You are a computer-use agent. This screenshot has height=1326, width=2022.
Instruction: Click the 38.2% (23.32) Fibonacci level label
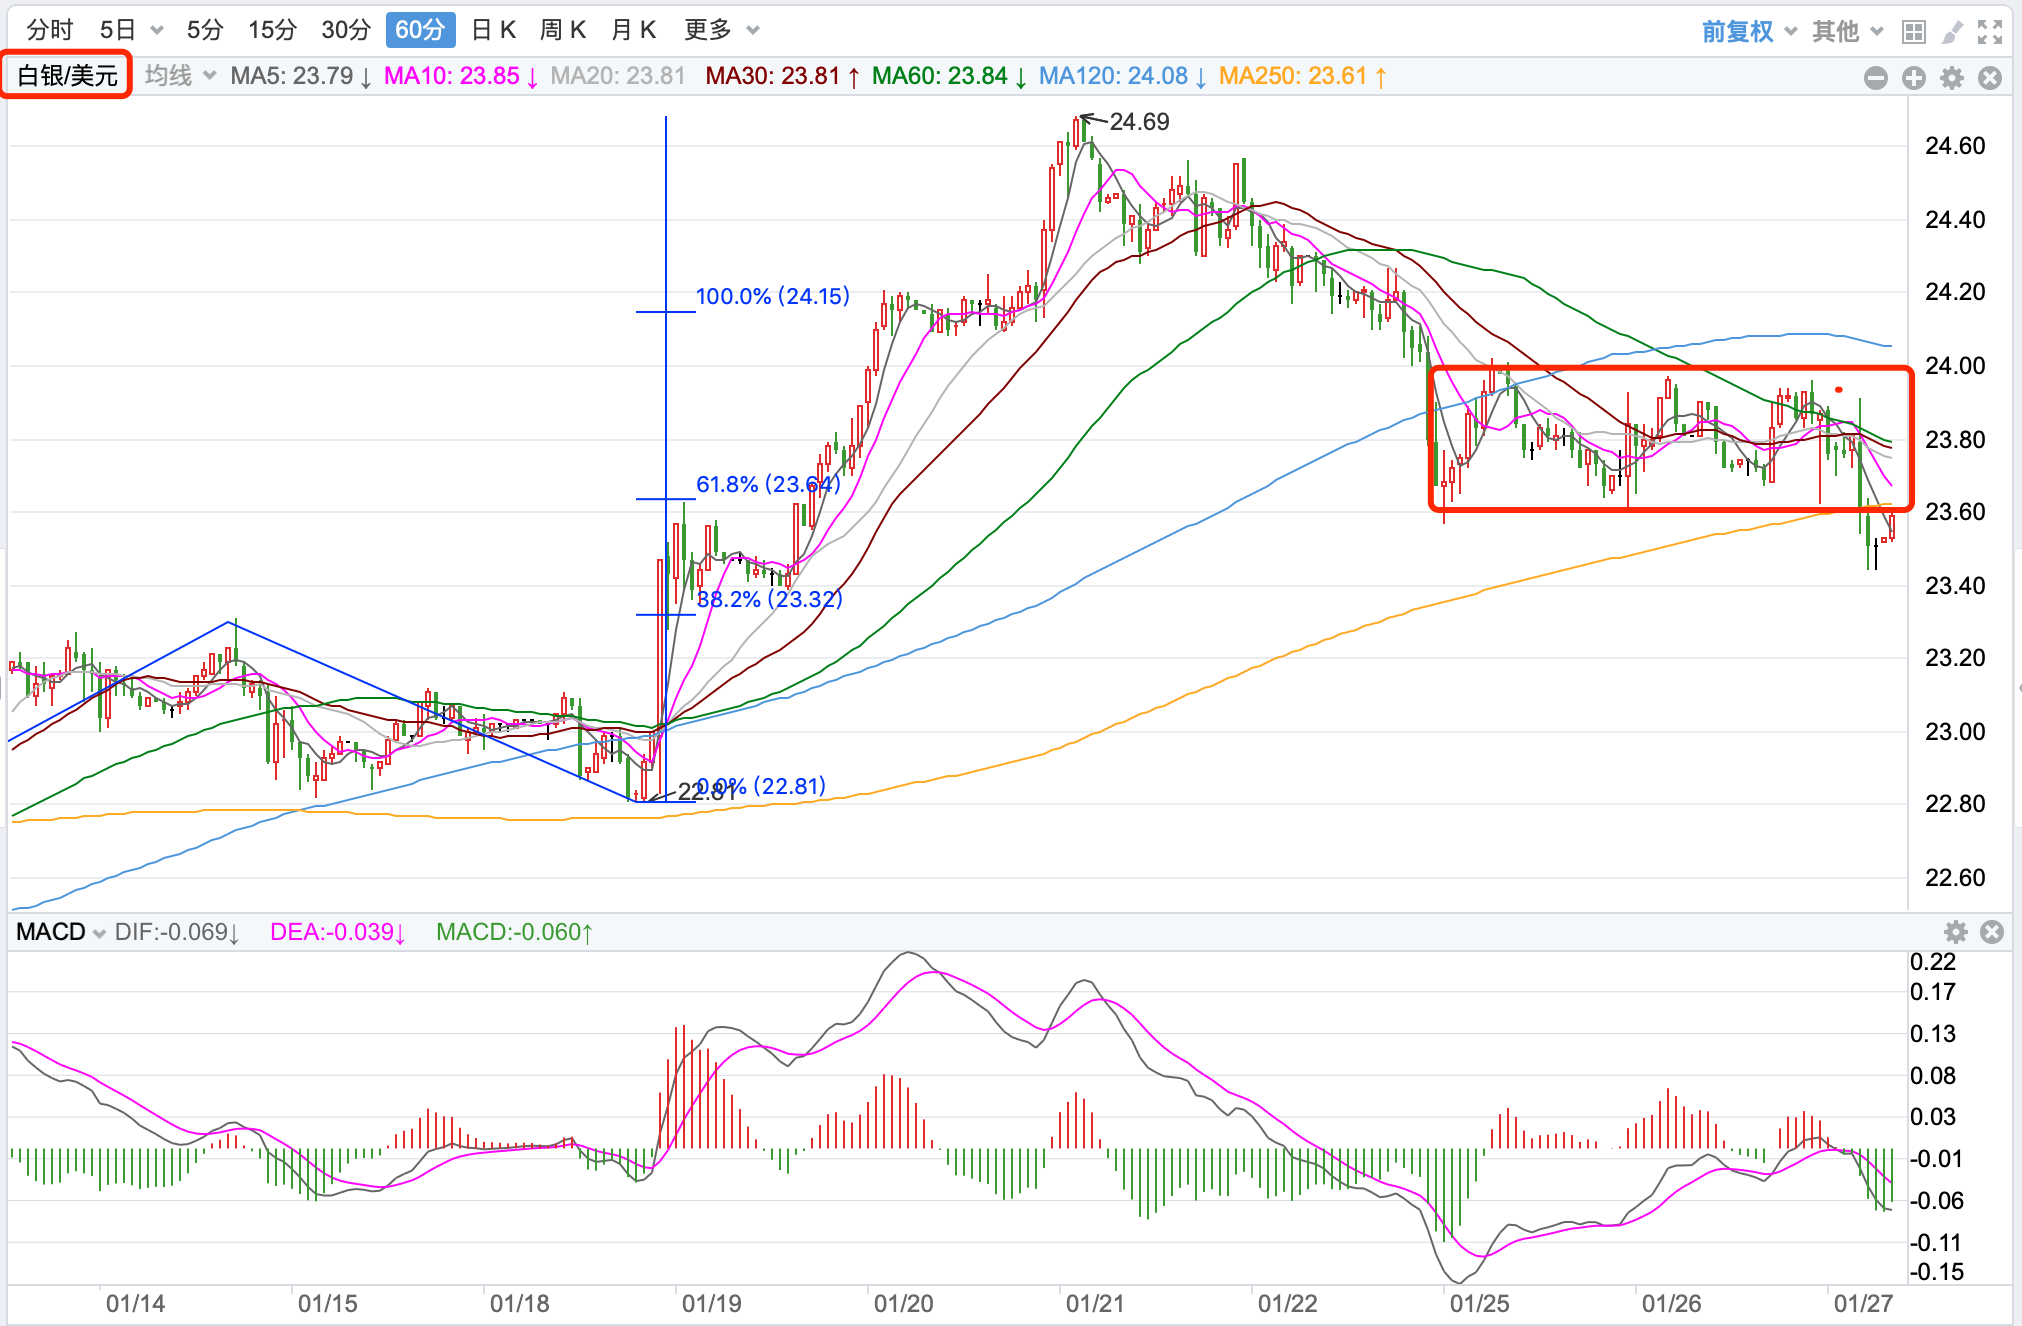769,599
